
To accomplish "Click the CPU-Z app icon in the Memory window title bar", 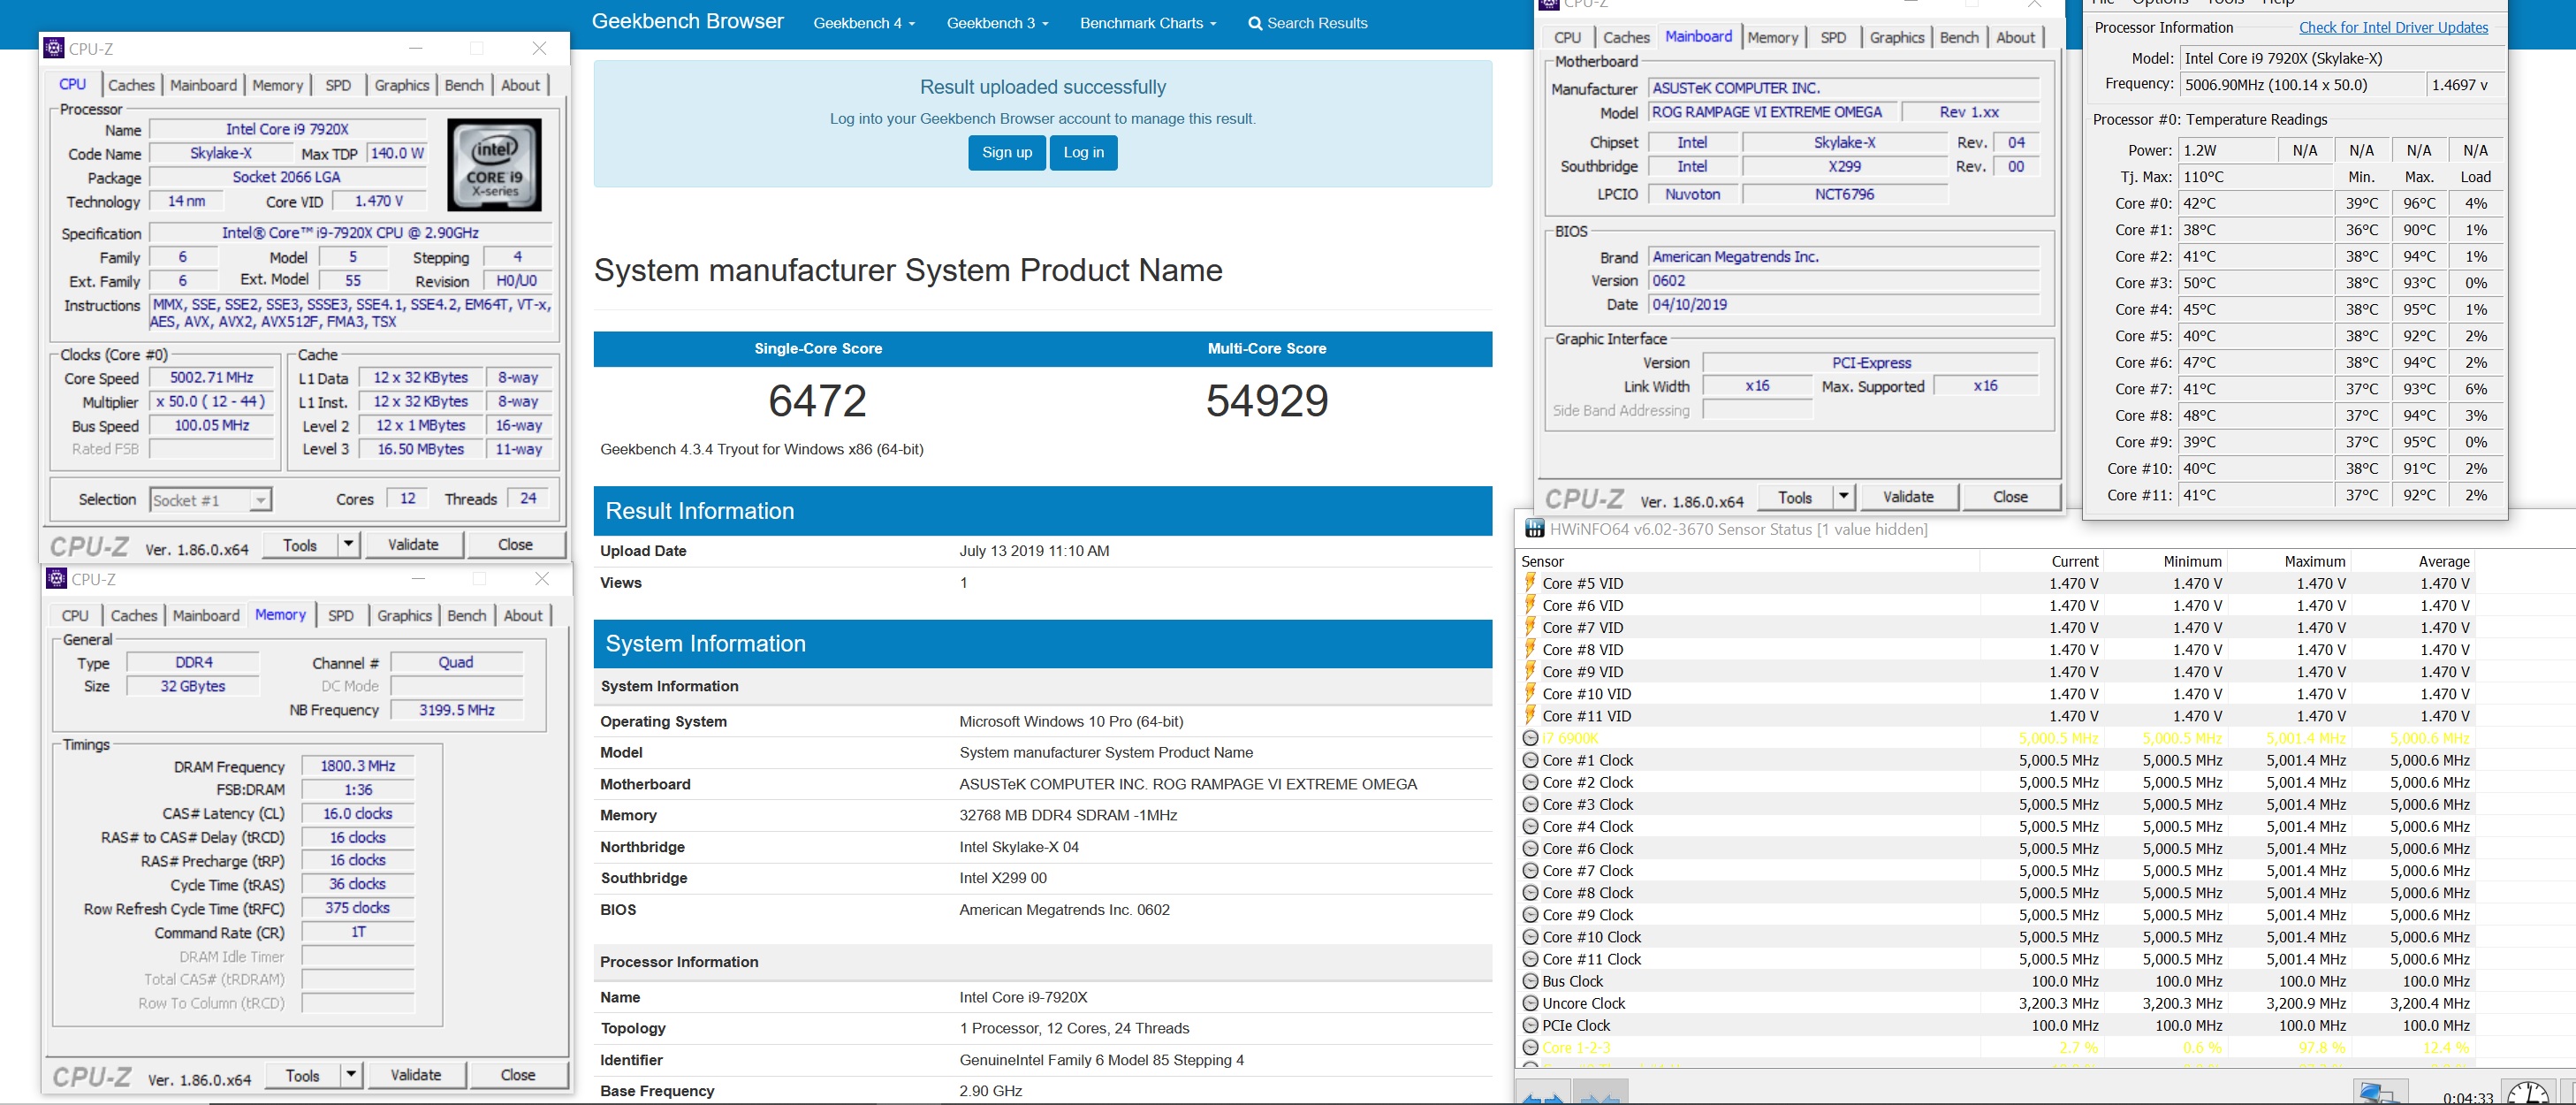I will coord(57,578).
